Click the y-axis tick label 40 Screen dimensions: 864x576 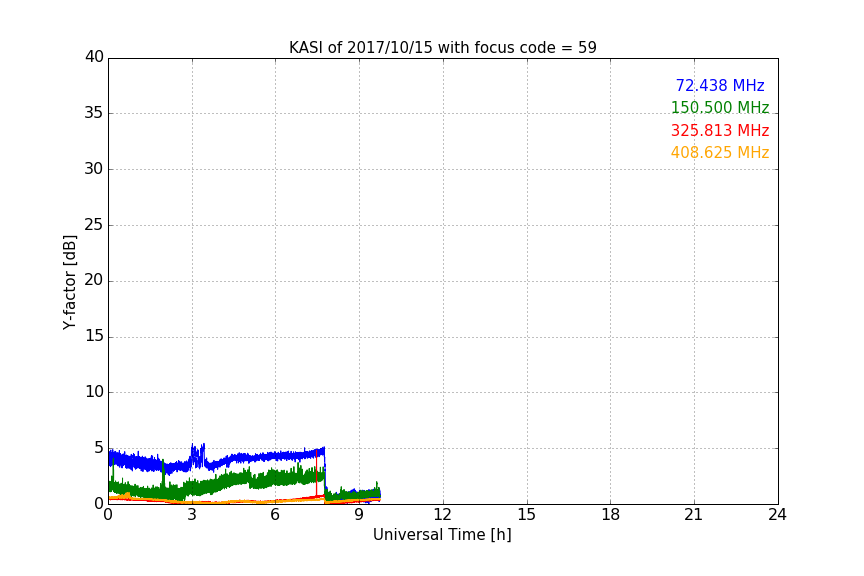(94, 57)
